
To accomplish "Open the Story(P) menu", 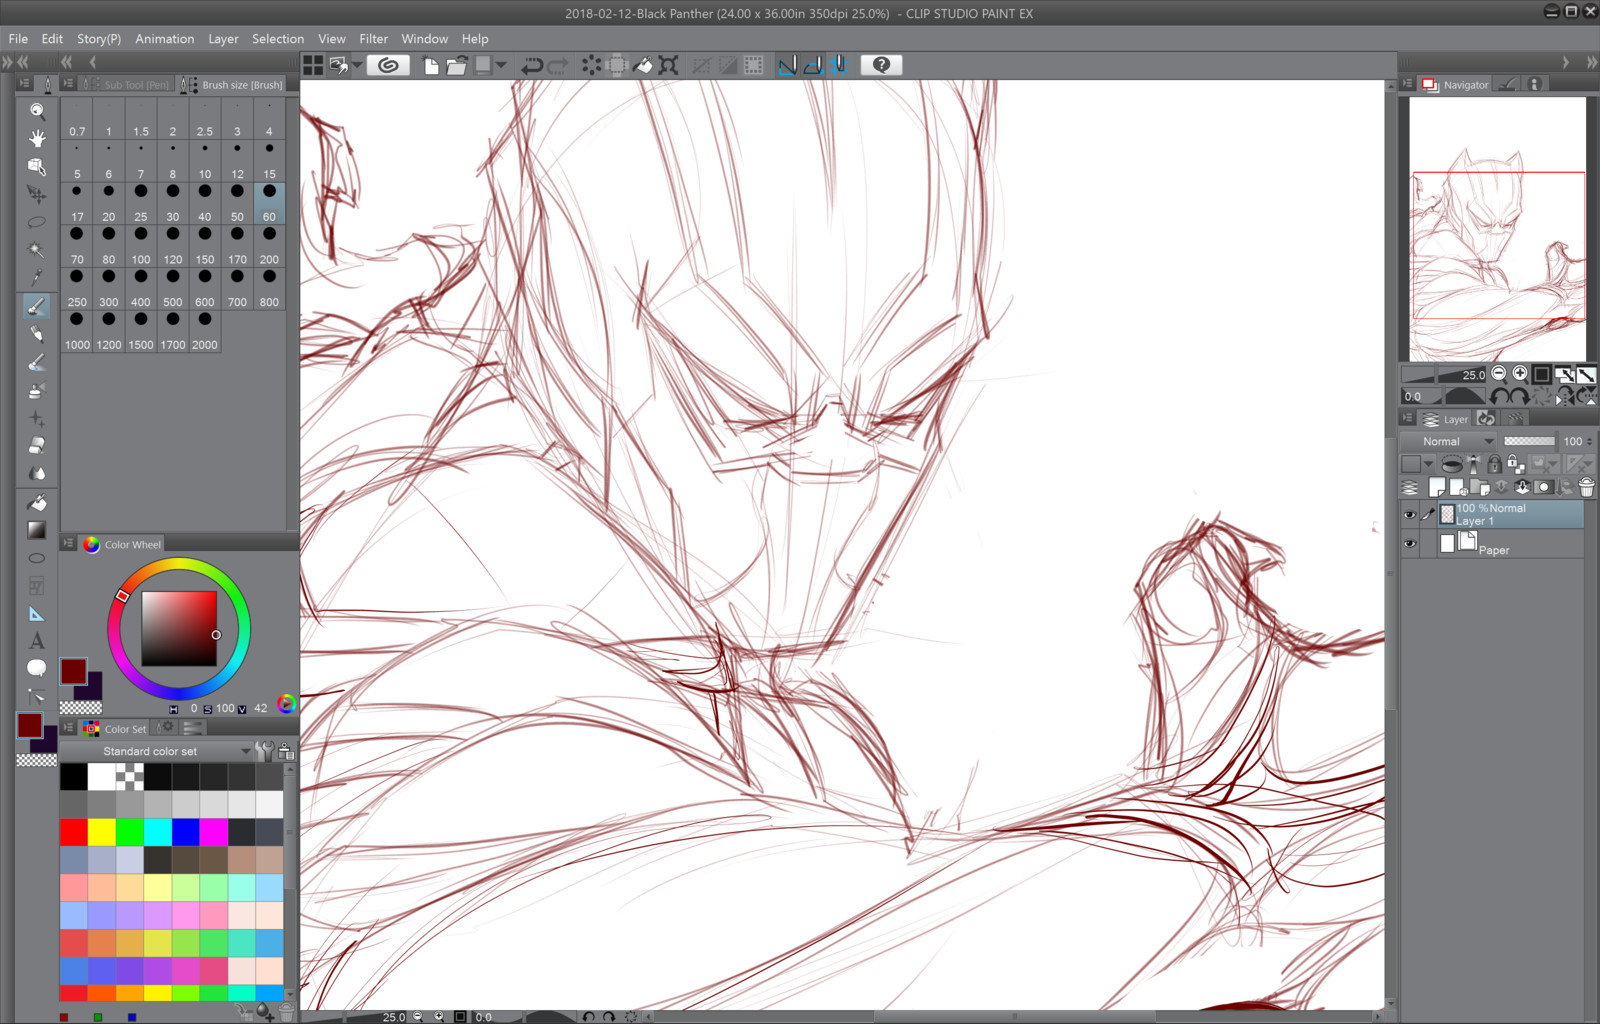I will [99, 39].
